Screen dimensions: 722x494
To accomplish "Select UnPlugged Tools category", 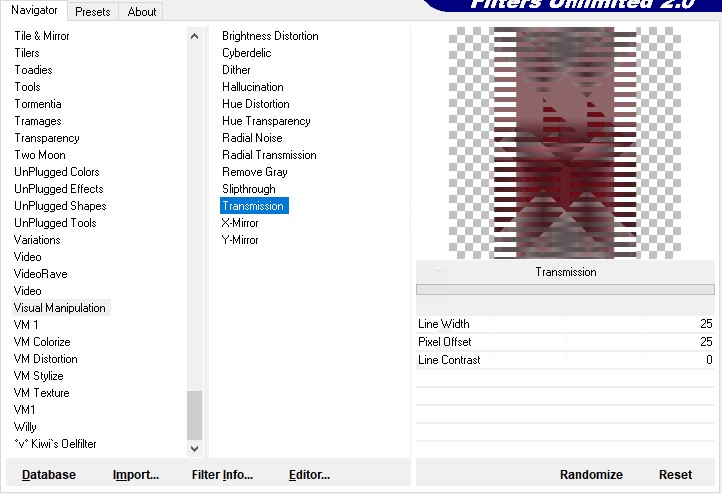I will [x=55, y=223].
